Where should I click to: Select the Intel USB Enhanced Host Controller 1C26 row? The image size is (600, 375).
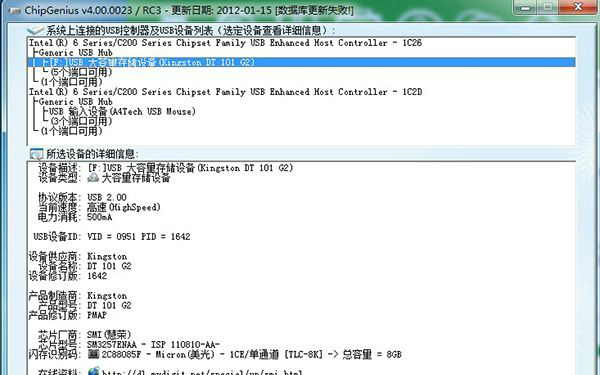(226, 43)
